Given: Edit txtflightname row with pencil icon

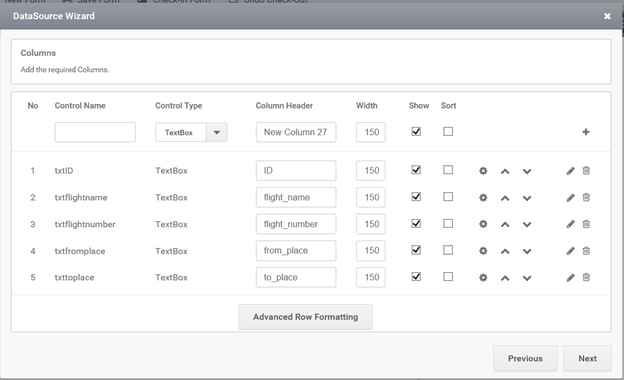Looking at the screenshot, I should (x=570, y=198).
